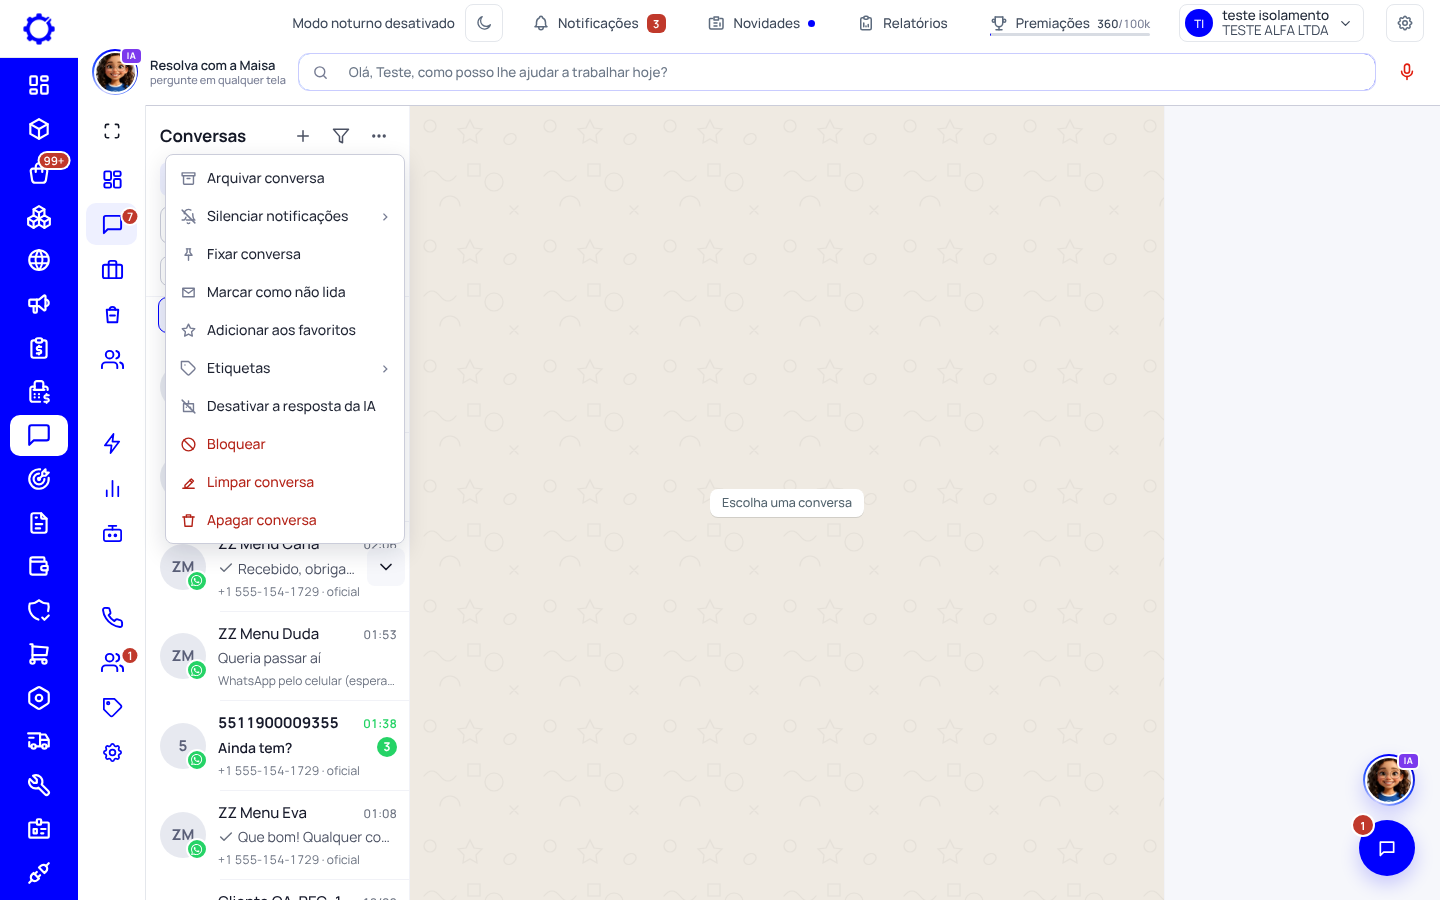Viewport: 1440px width, 900px height.
Task: Open the wrench tools icon in blue sidebar
Action: click(39, 785)
